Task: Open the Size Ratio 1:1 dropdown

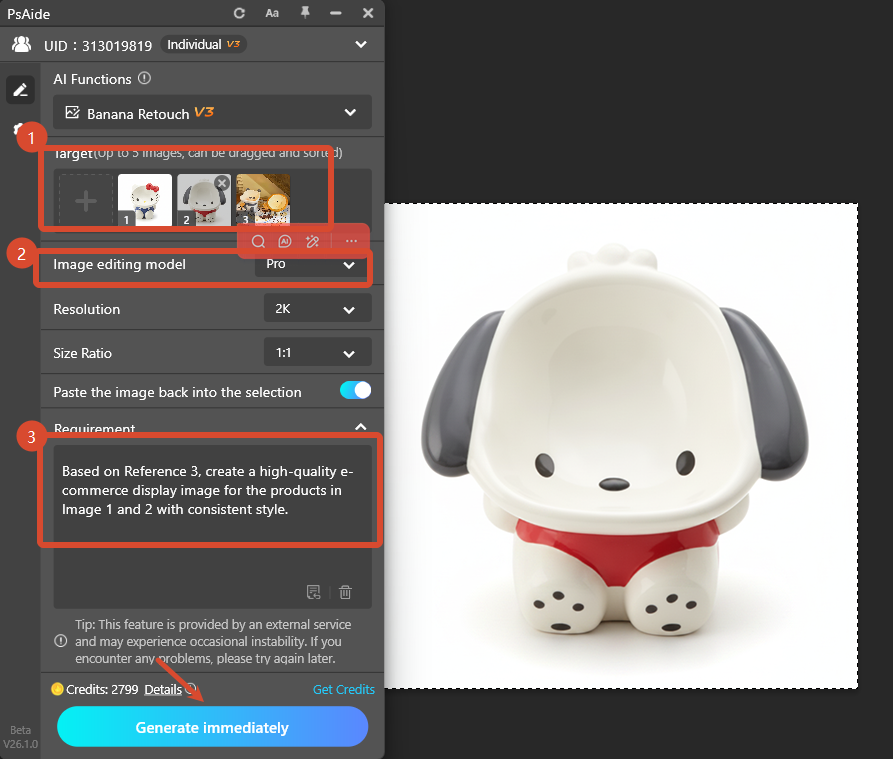Action: 317,352
